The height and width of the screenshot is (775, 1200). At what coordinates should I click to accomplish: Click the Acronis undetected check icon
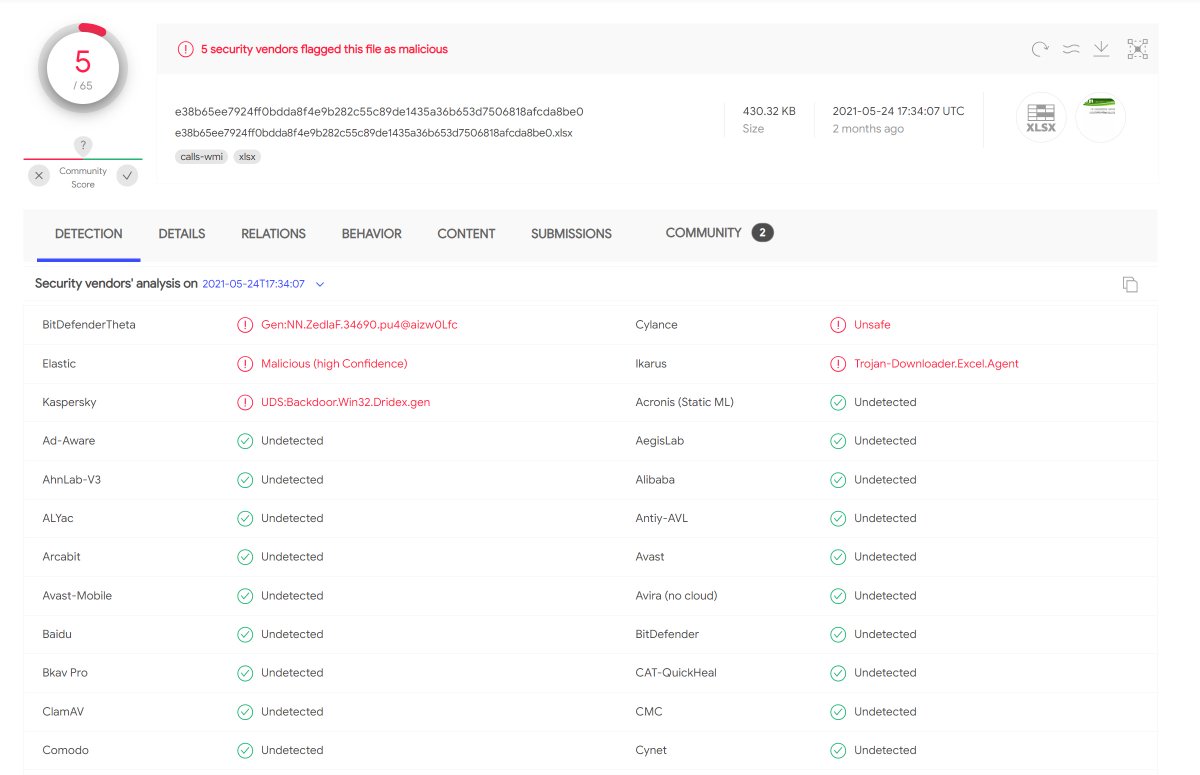pos(838,402)
